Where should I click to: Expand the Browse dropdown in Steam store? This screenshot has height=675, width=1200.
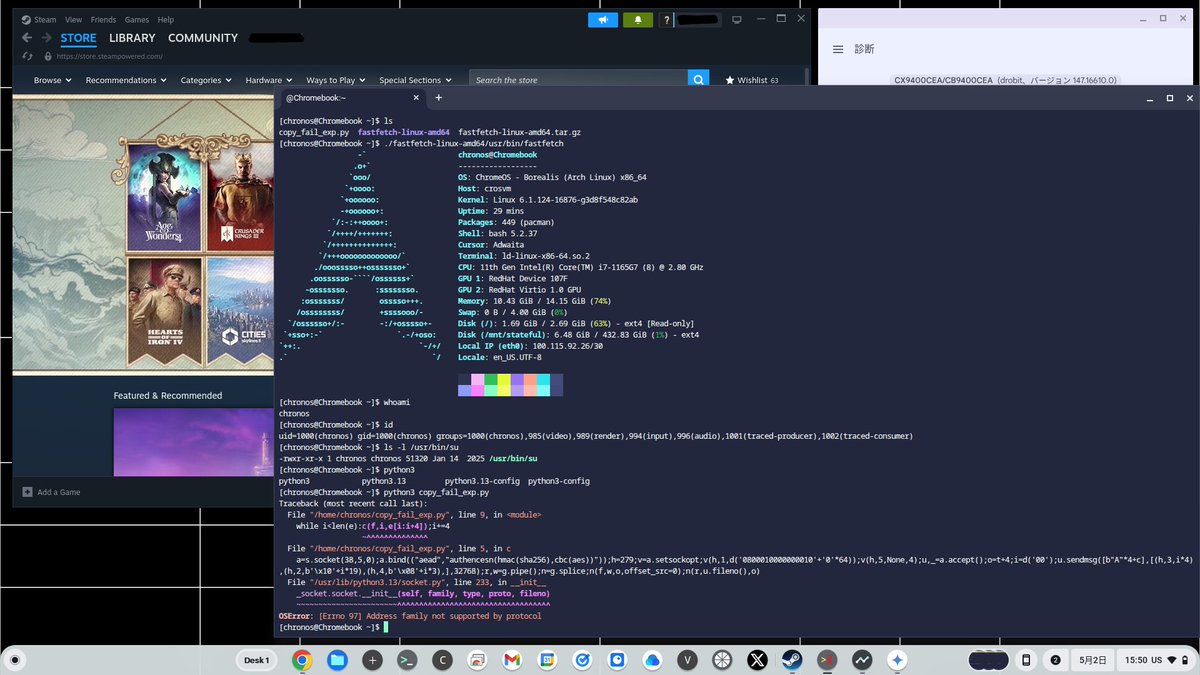(x=53, y=80)
